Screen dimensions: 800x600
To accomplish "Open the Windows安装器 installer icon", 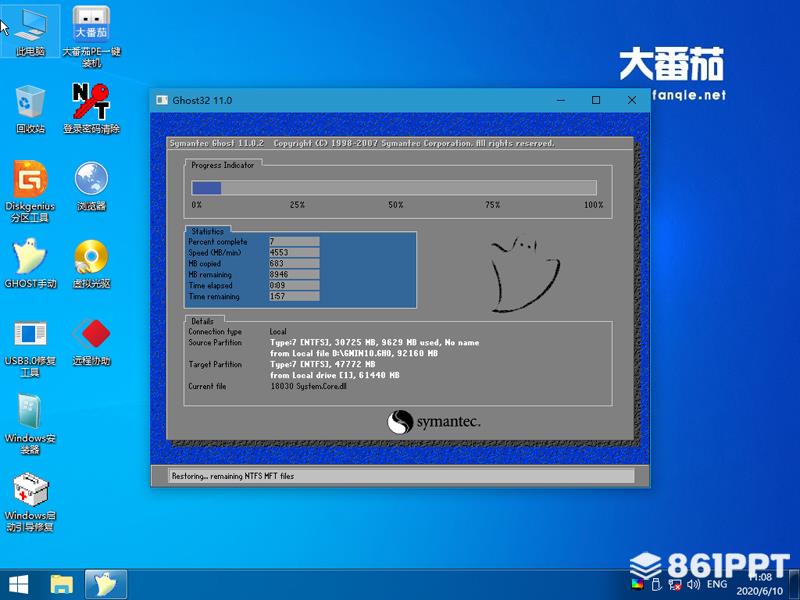I will coord(30,423).
